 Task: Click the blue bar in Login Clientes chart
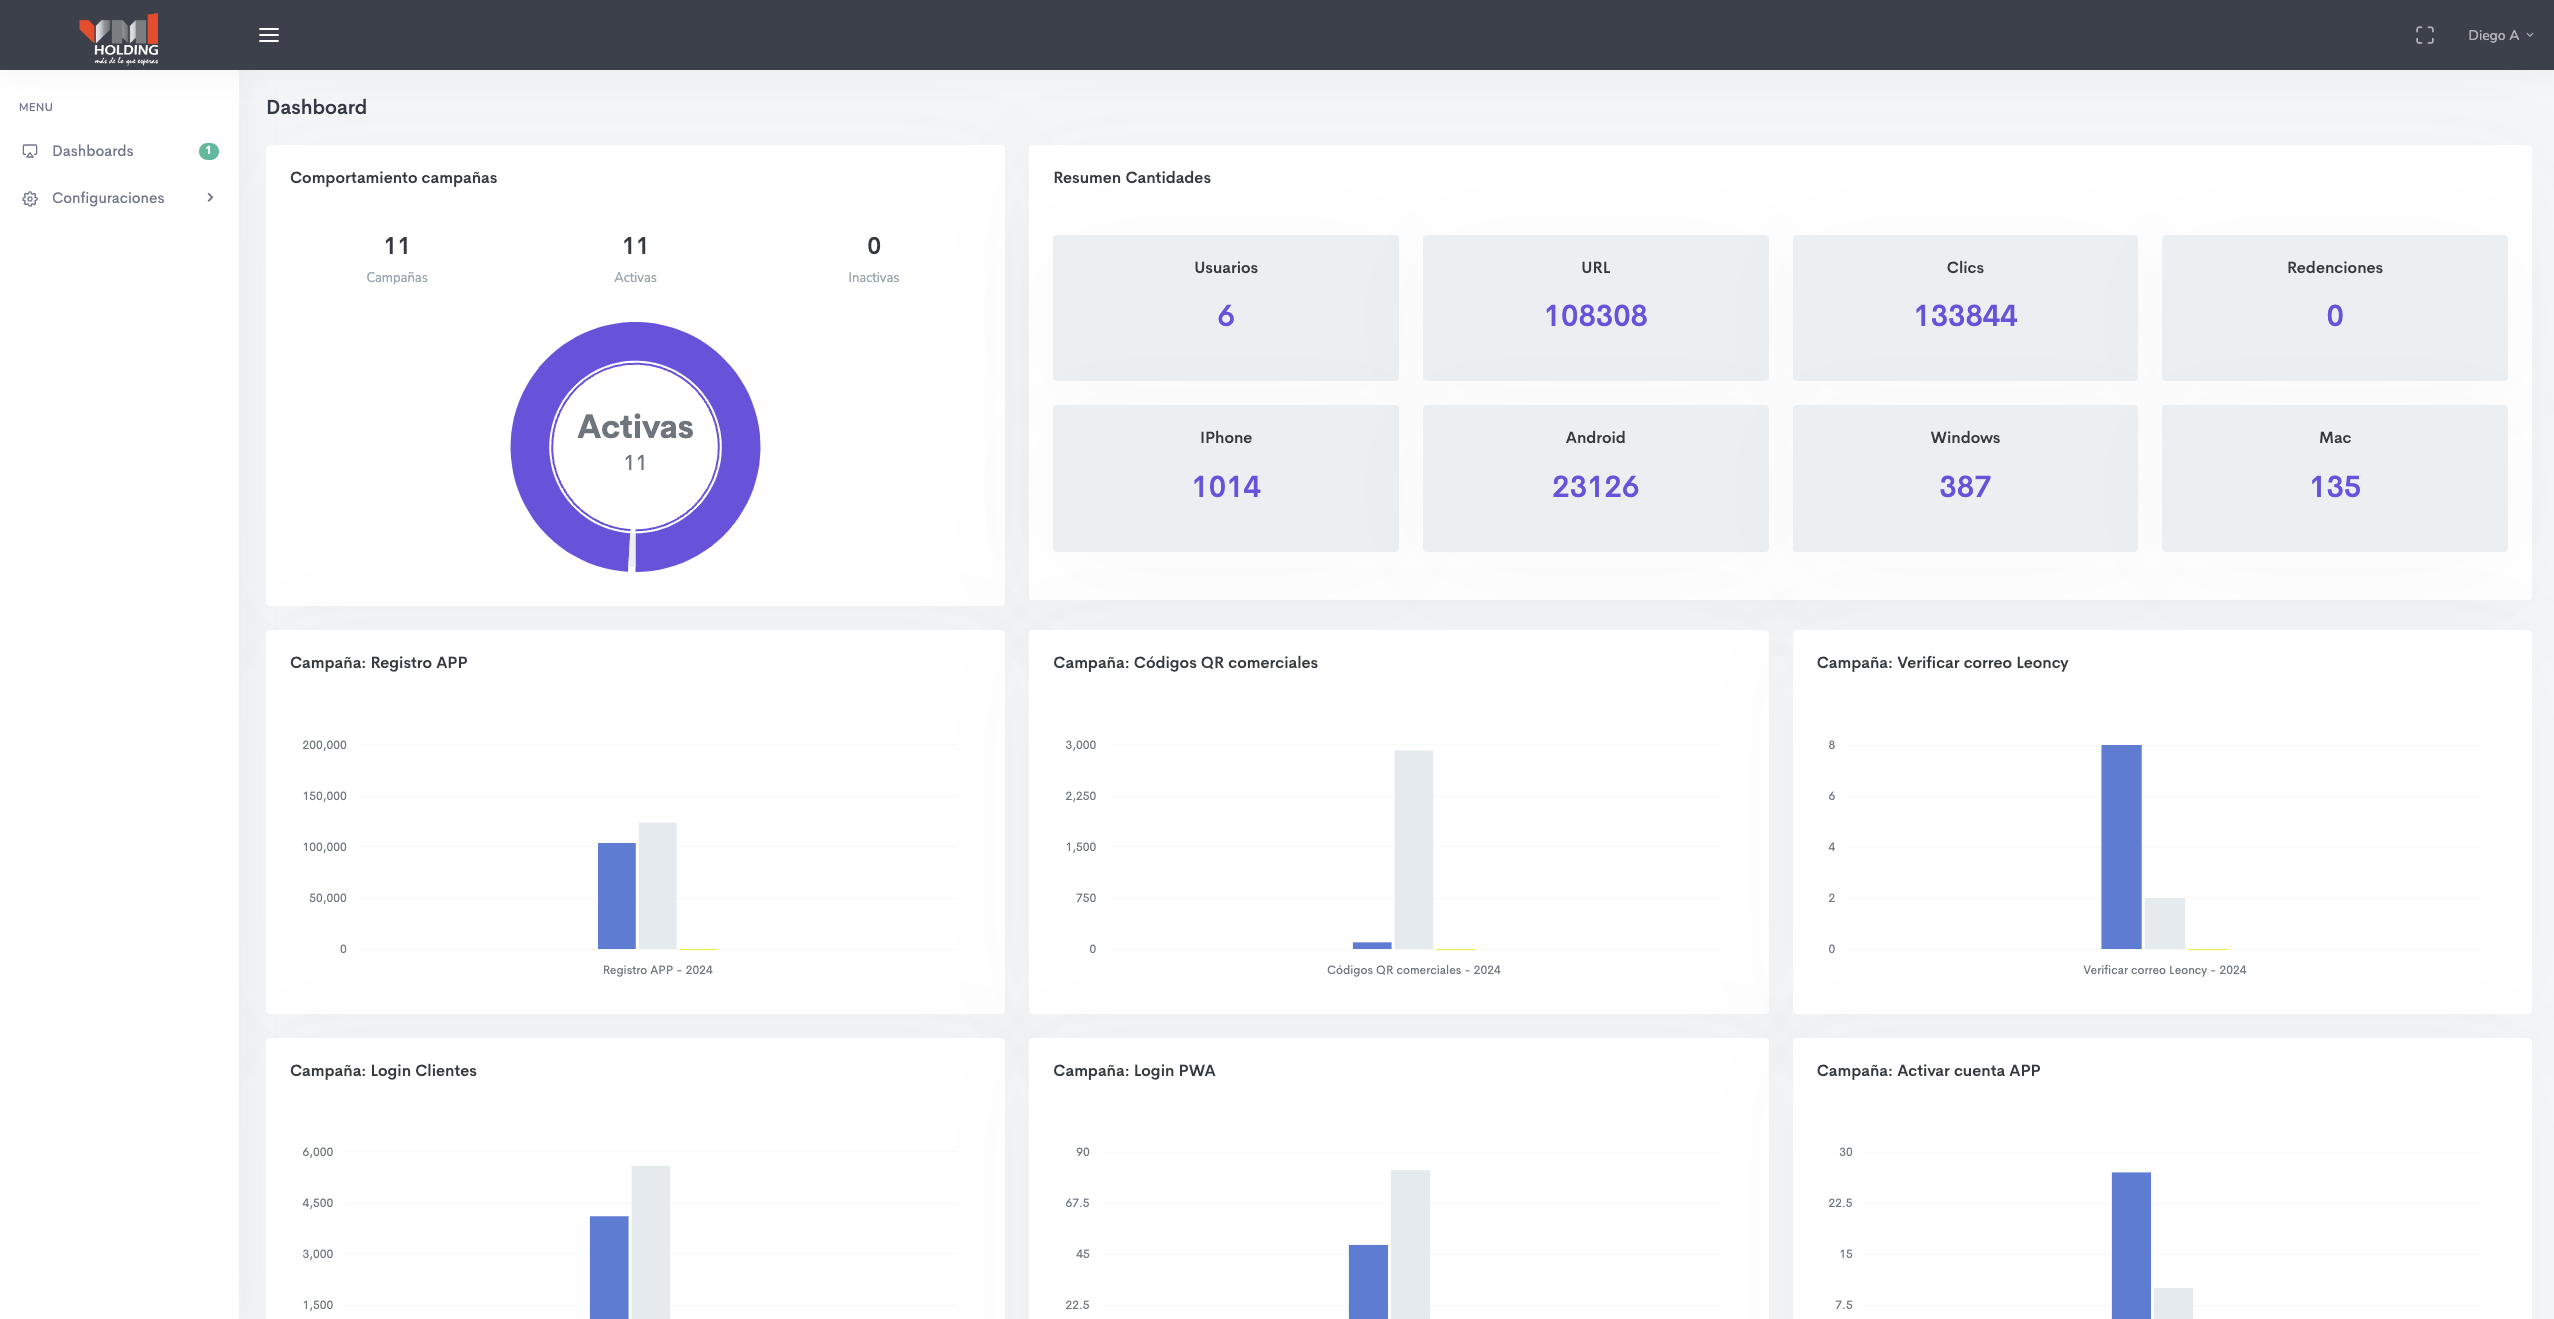609,1267
